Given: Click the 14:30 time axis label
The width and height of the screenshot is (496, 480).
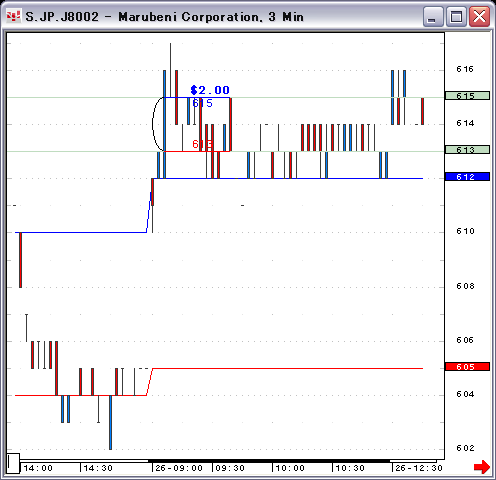Looking at the screenshot, I should 98,468.
